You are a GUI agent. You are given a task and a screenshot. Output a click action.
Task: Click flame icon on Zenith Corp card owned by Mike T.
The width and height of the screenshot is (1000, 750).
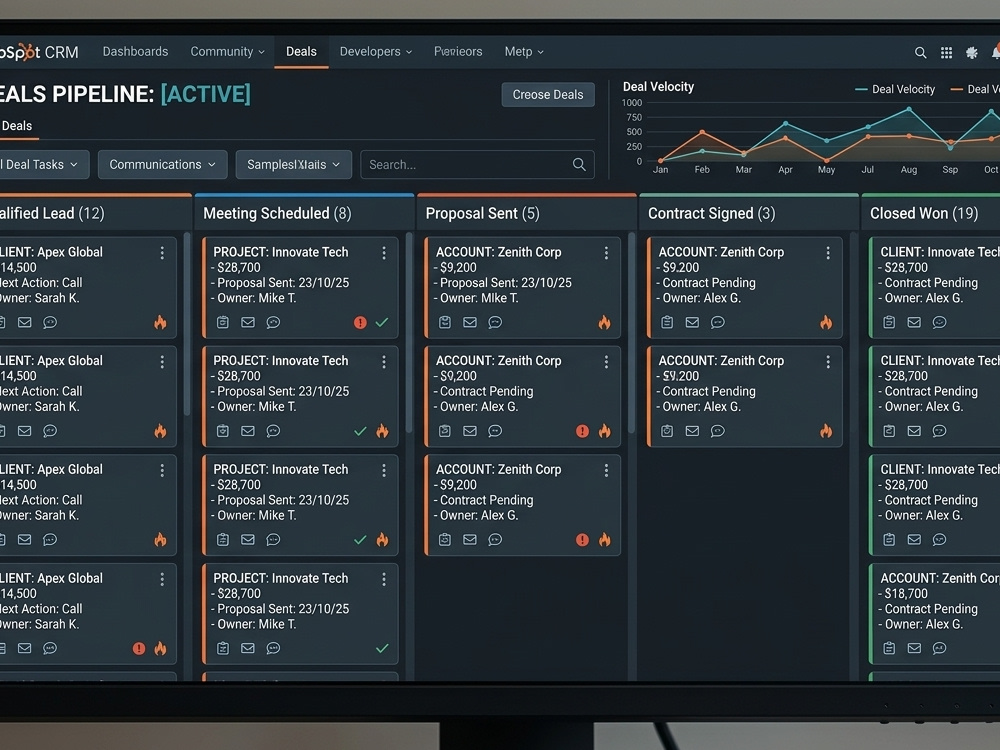tap(605, 322)
